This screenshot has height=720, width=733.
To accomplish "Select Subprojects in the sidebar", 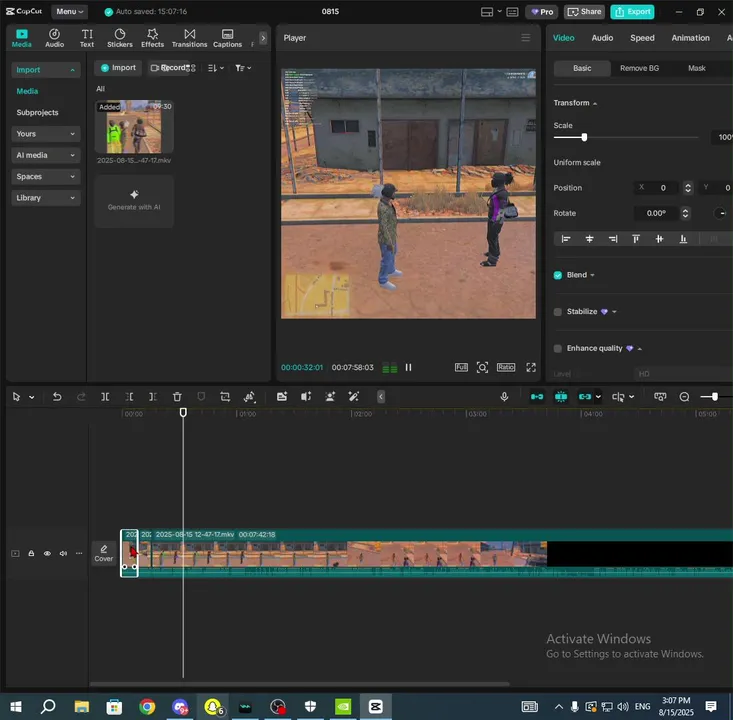I will [x=37, y=112].
